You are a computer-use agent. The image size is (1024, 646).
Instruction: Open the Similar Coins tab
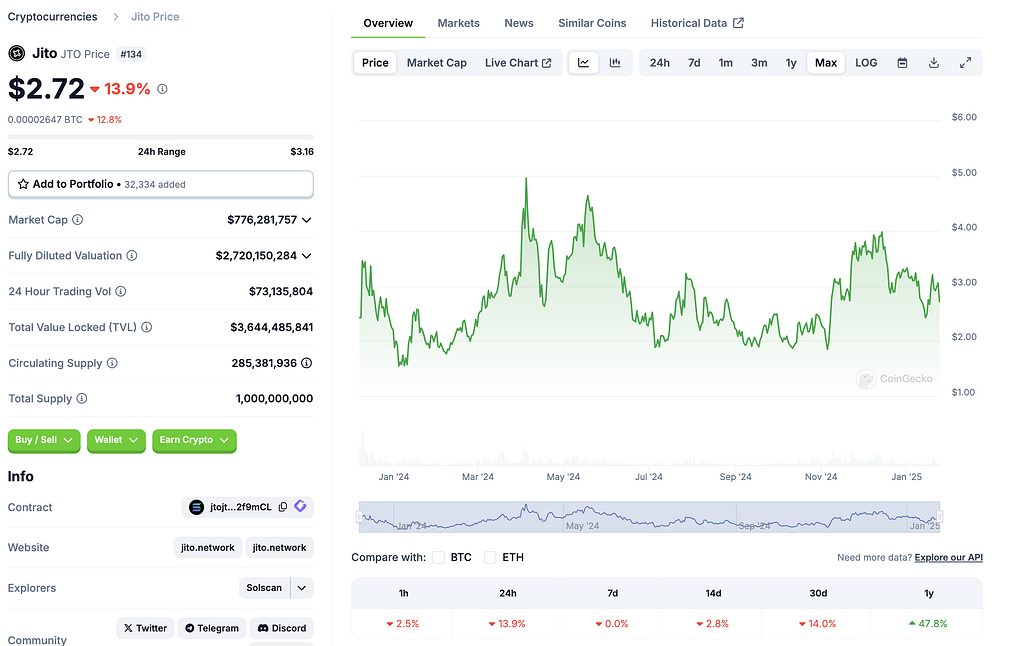[x=592, y=23]
